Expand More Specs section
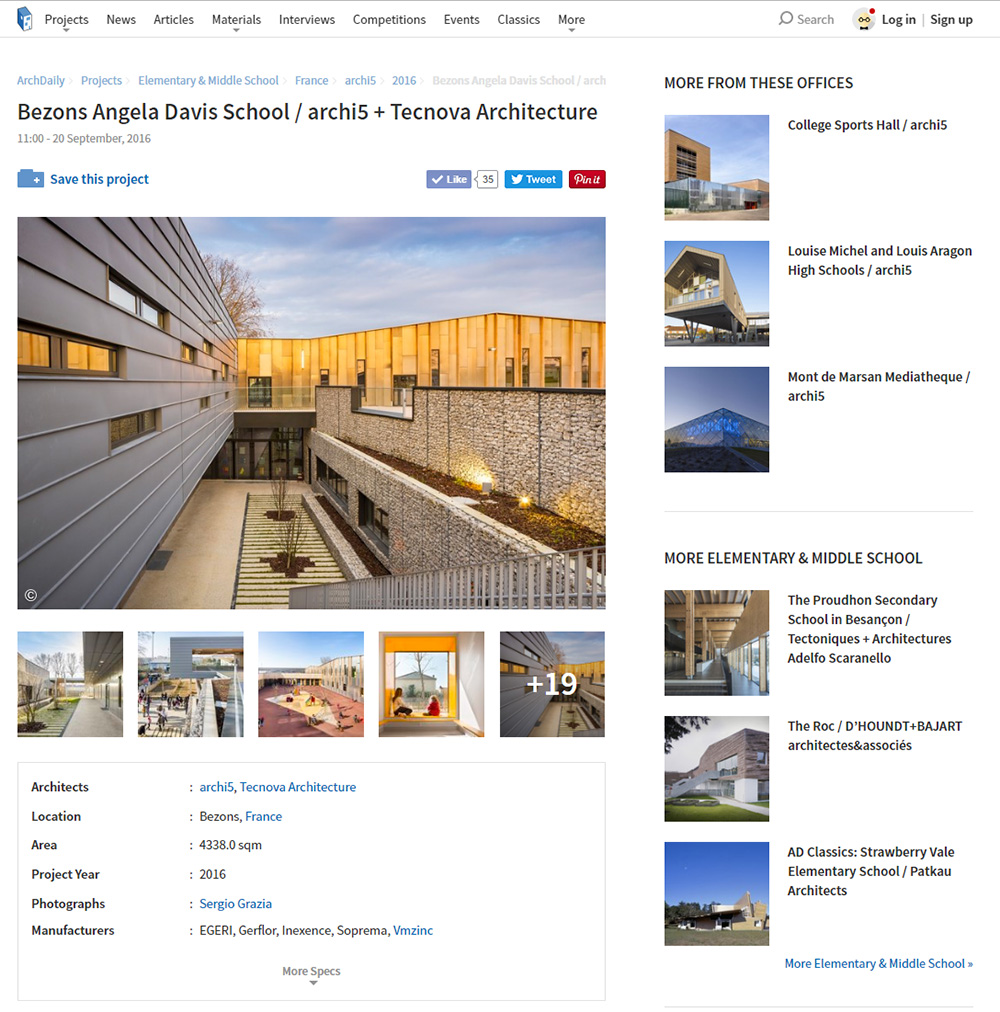The width and height of the screenshot is (1000, 1012). [311, 975]
